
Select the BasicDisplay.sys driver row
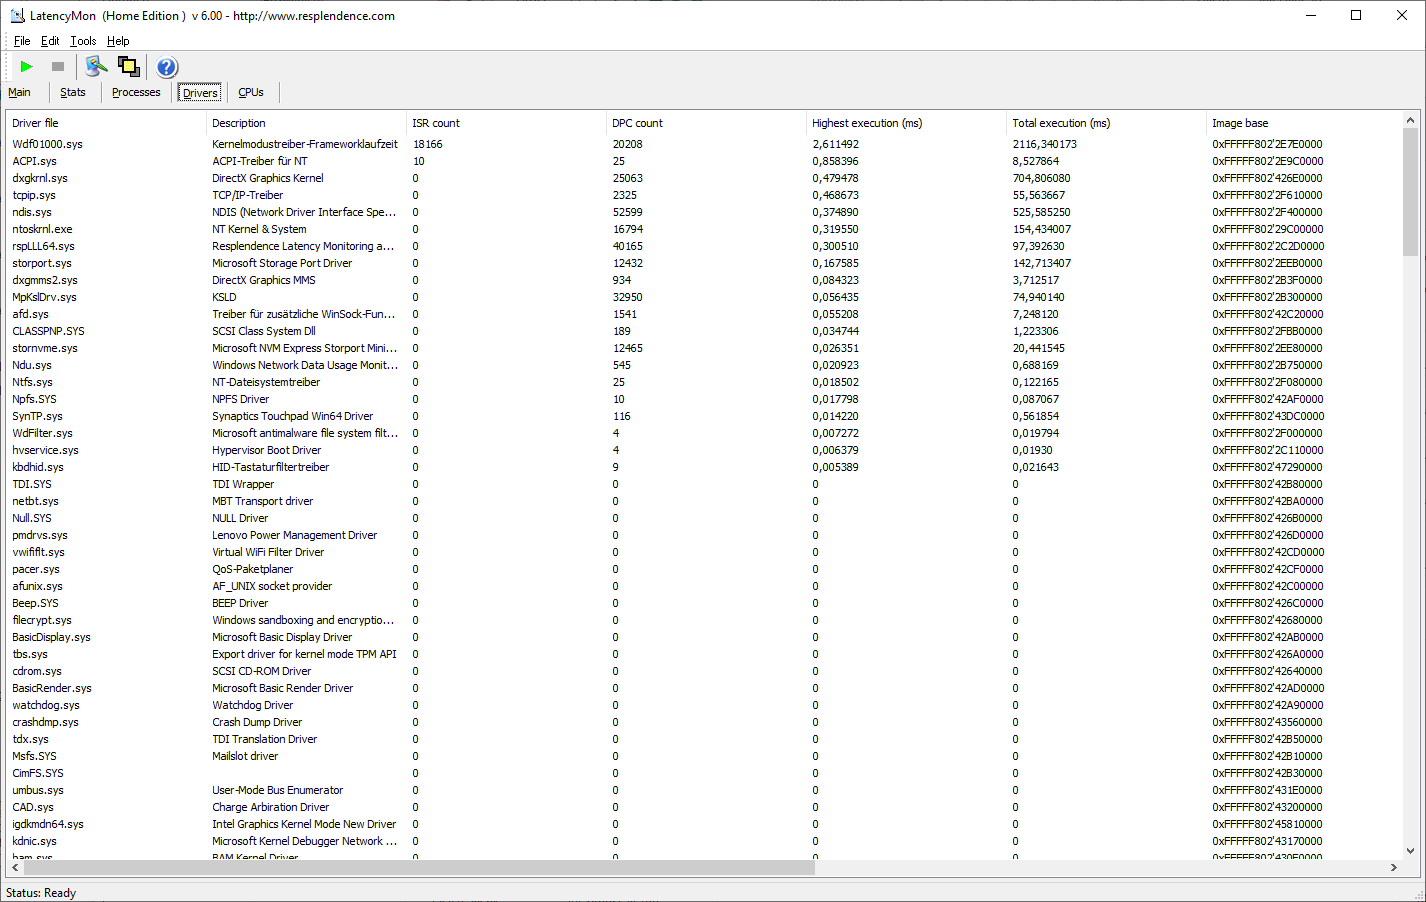704,637
